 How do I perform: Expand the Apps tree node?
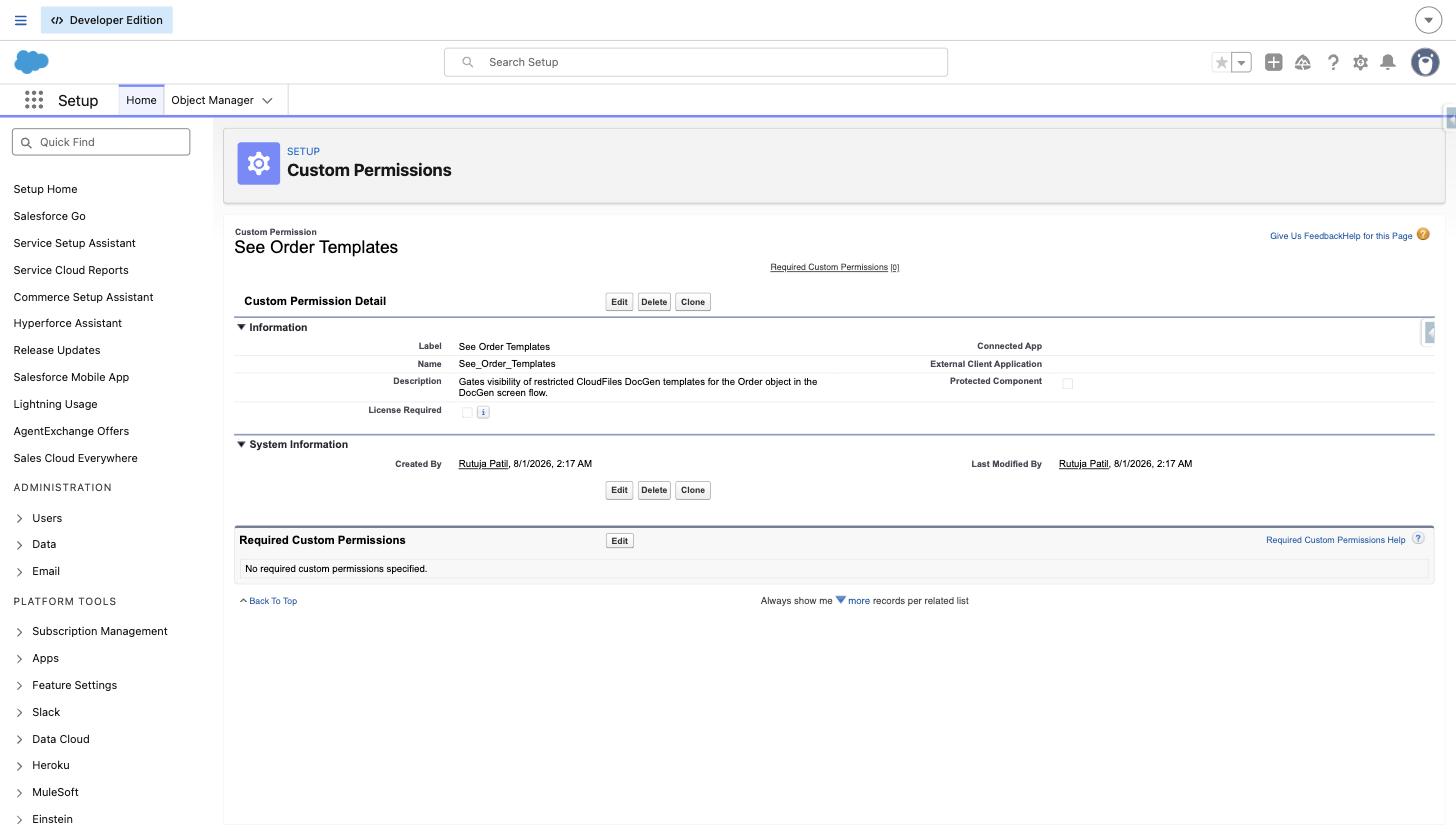[19, 659]
